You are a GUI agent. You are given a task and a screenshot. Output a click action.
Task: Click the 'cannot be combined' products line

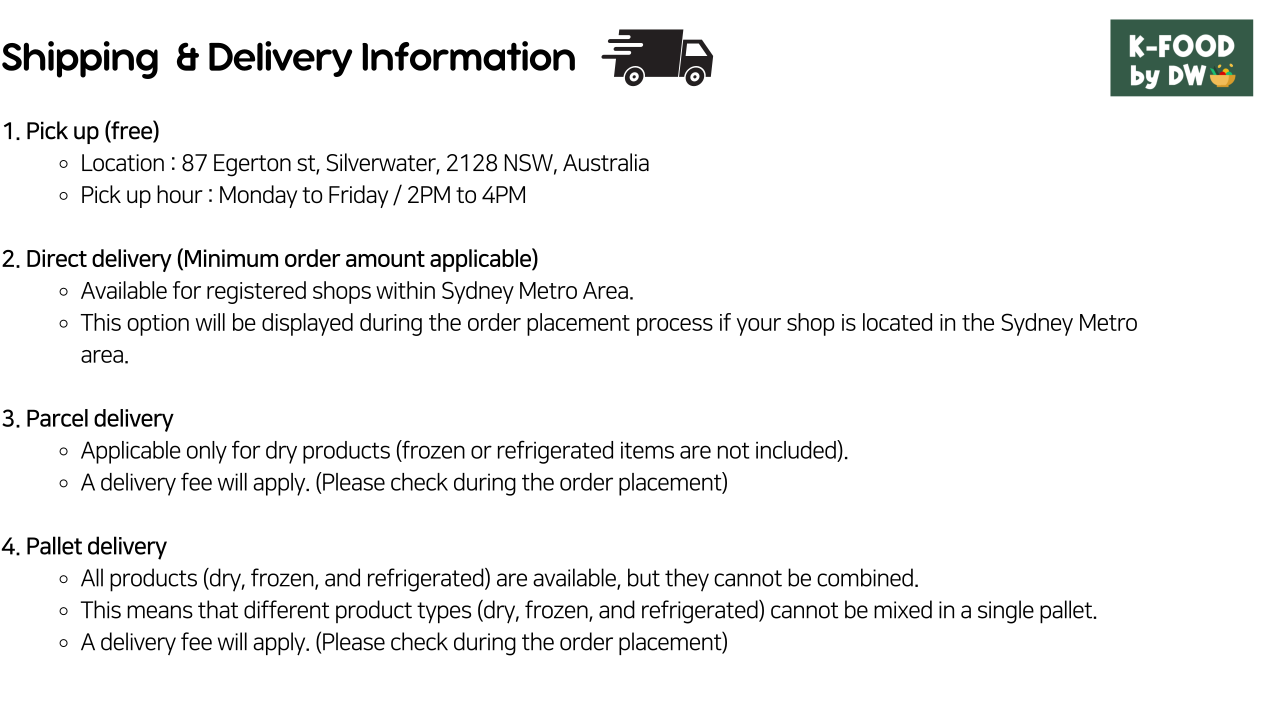(499, 579)
